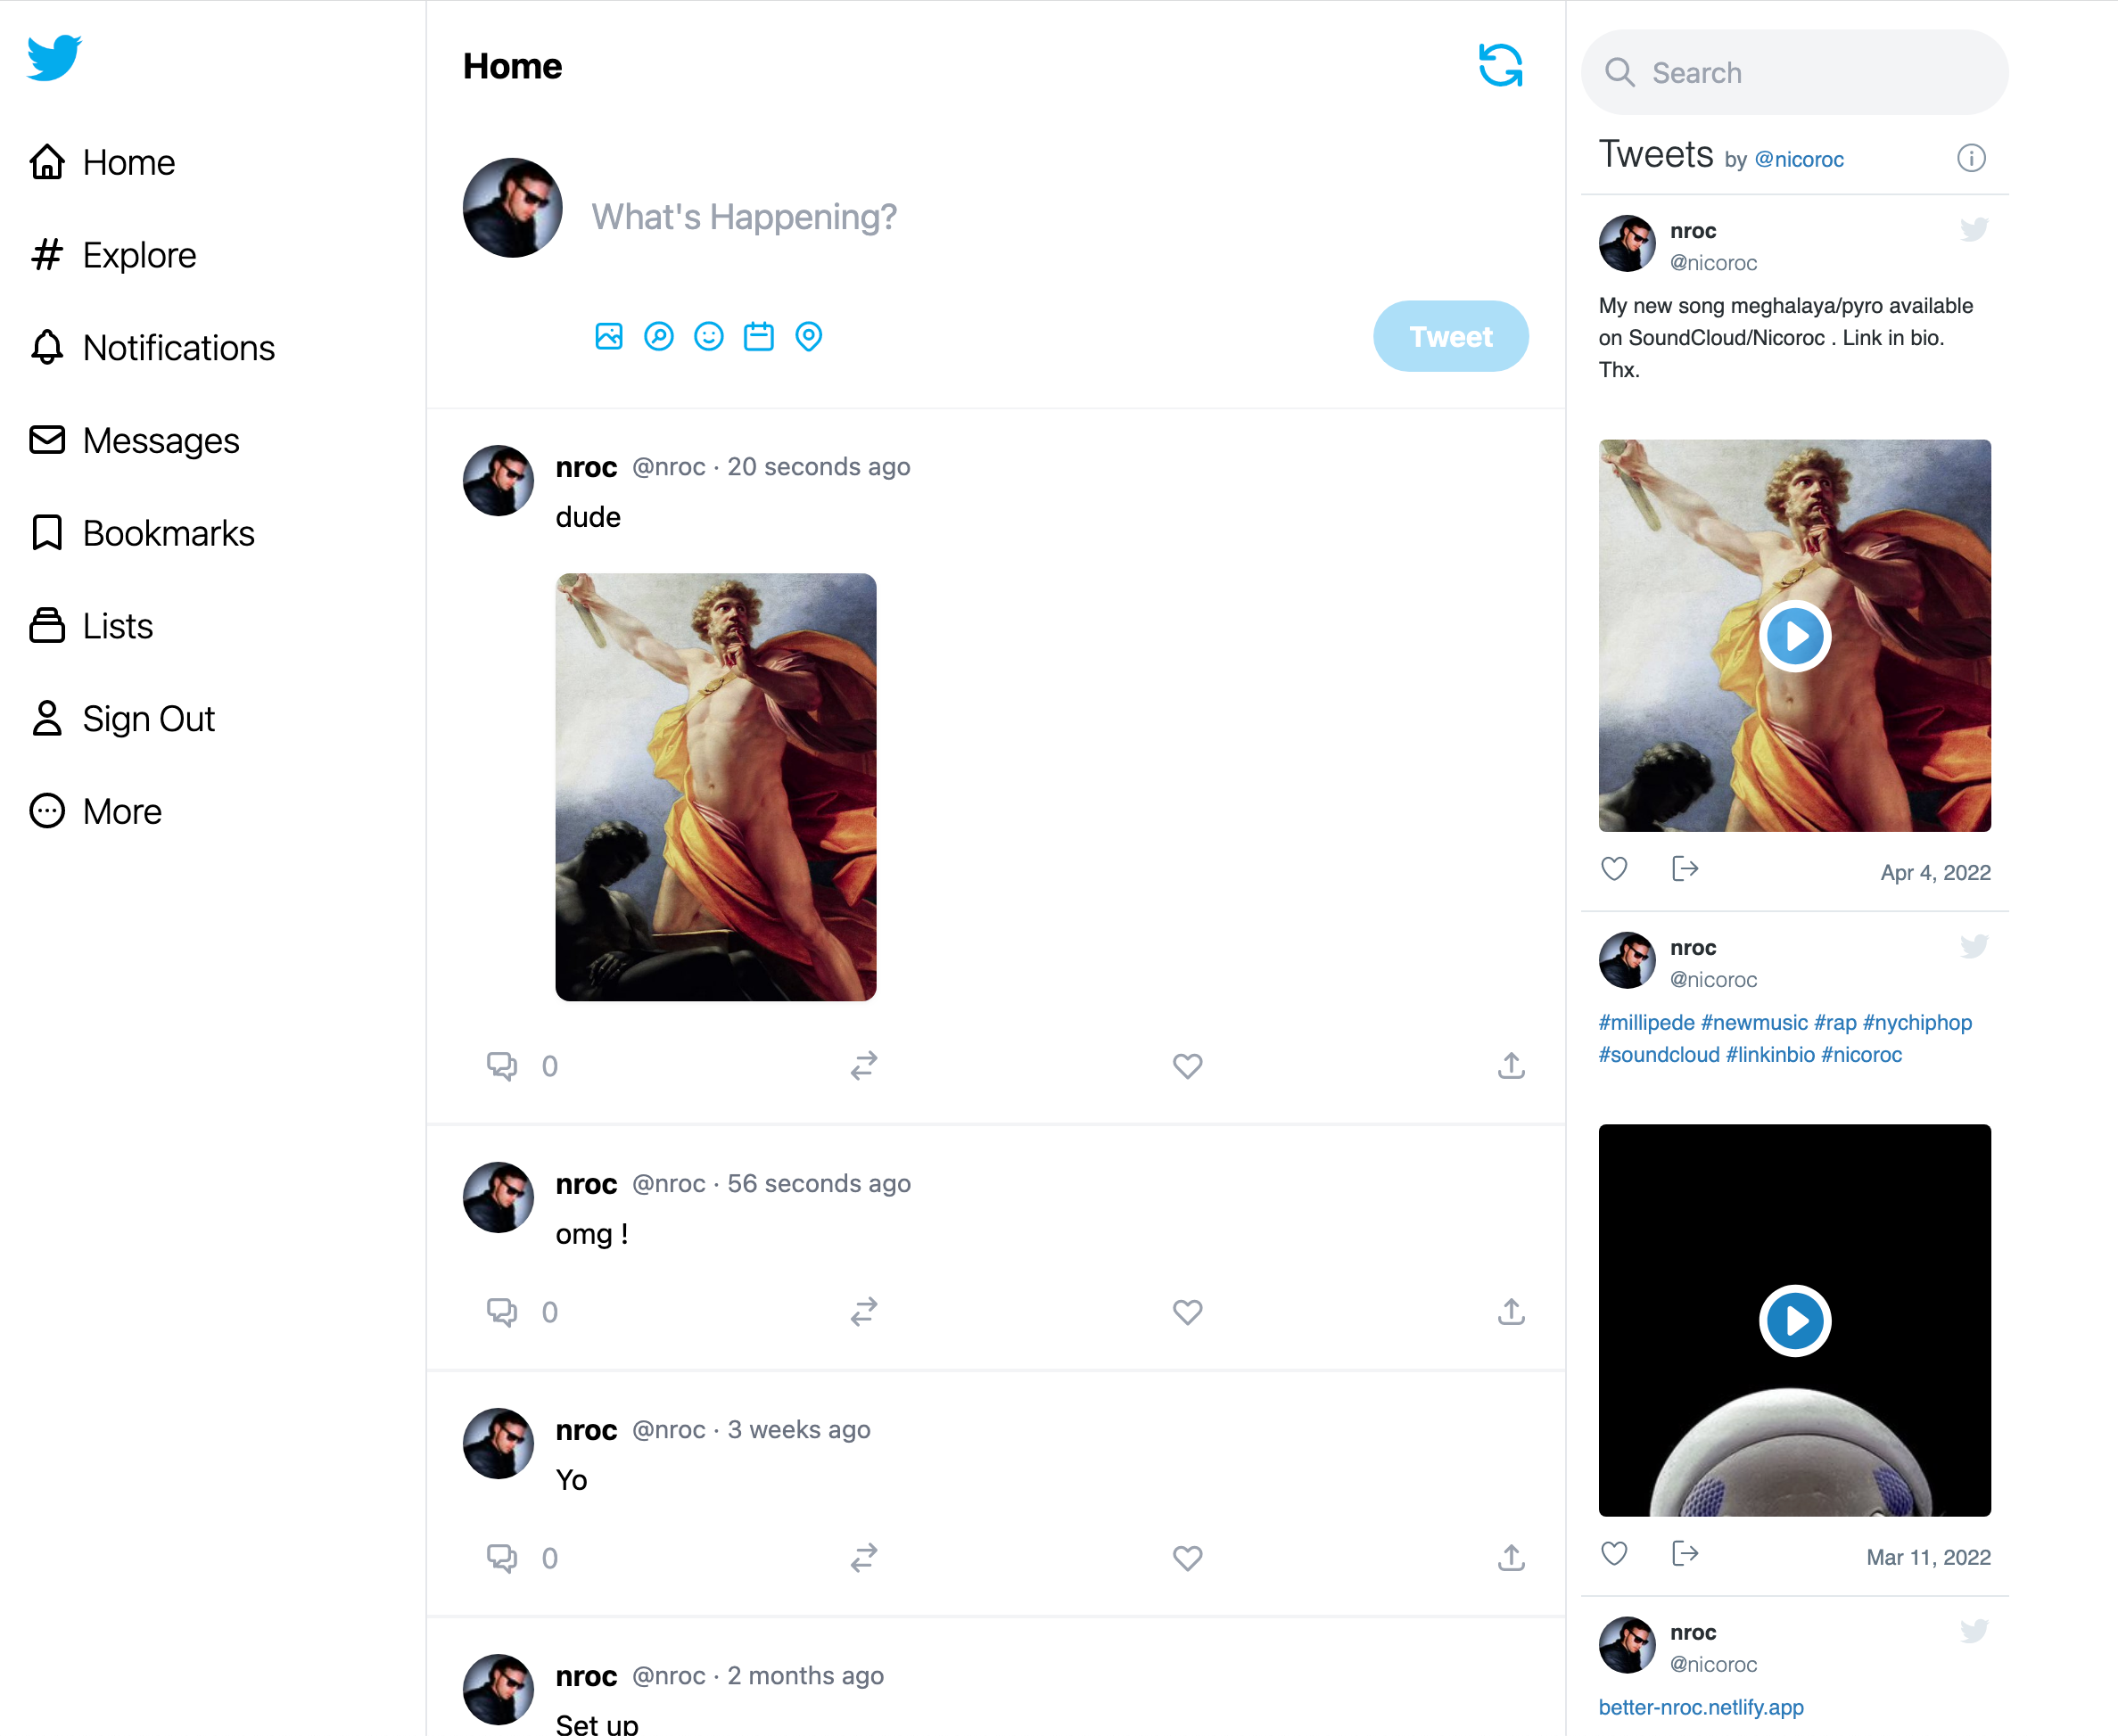The width and height of the screenshot is (2118, 1736).
Task: Click the GIF search icon in composer
Action: click(659, 336)
